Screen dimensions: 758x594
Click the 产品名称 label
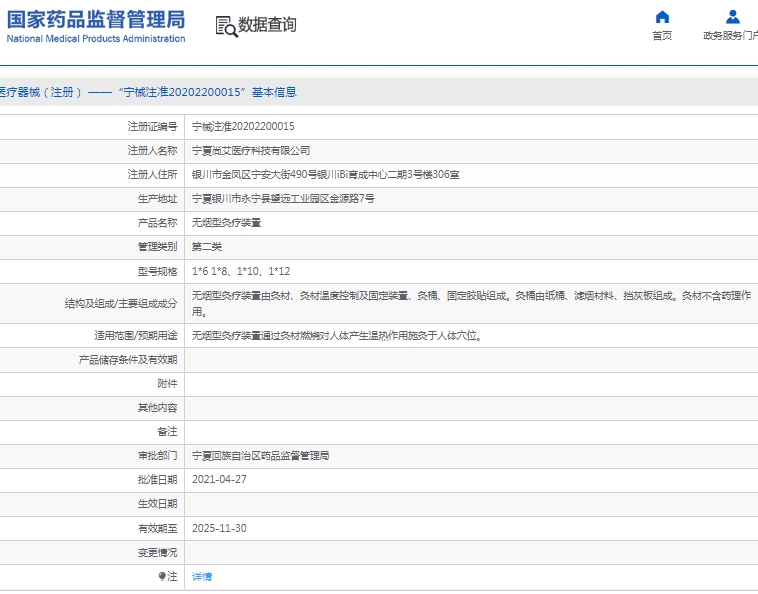[x=158, y=223]
